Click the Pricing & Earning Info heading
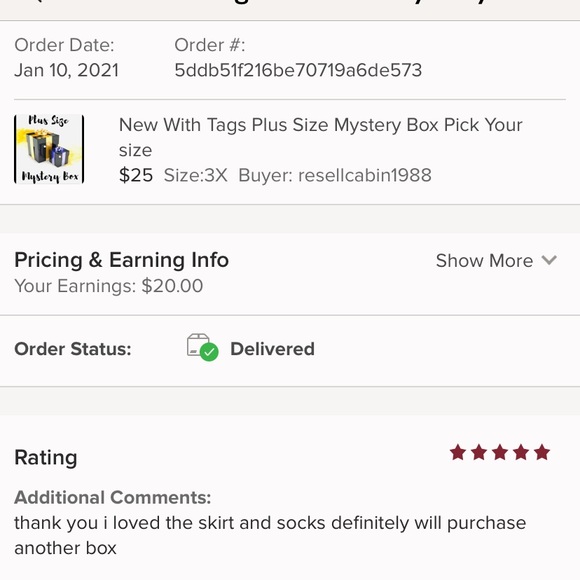580x580 pixels. pos(121,260)
